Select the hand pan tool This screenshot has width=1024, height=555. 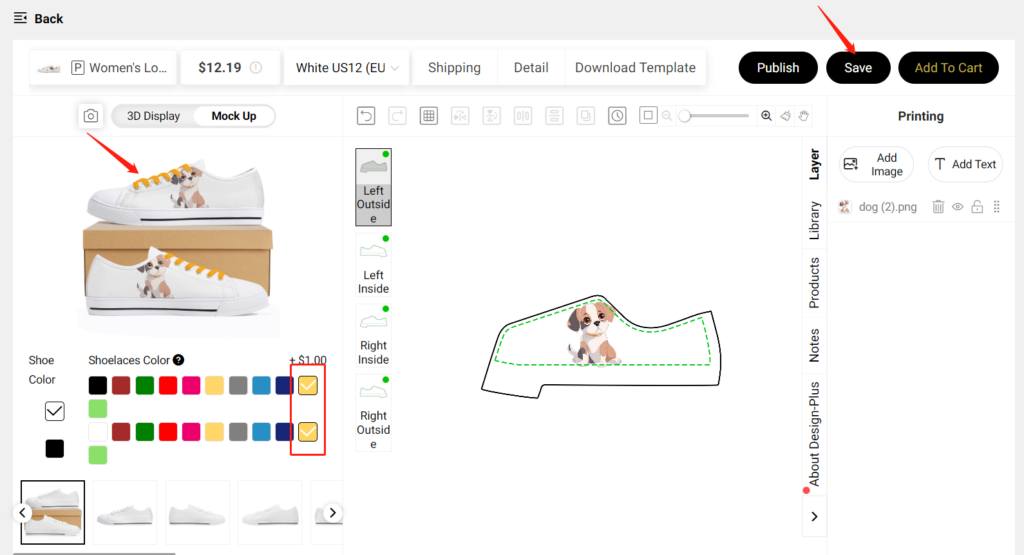pyautogui.click(x=803, y=116)
